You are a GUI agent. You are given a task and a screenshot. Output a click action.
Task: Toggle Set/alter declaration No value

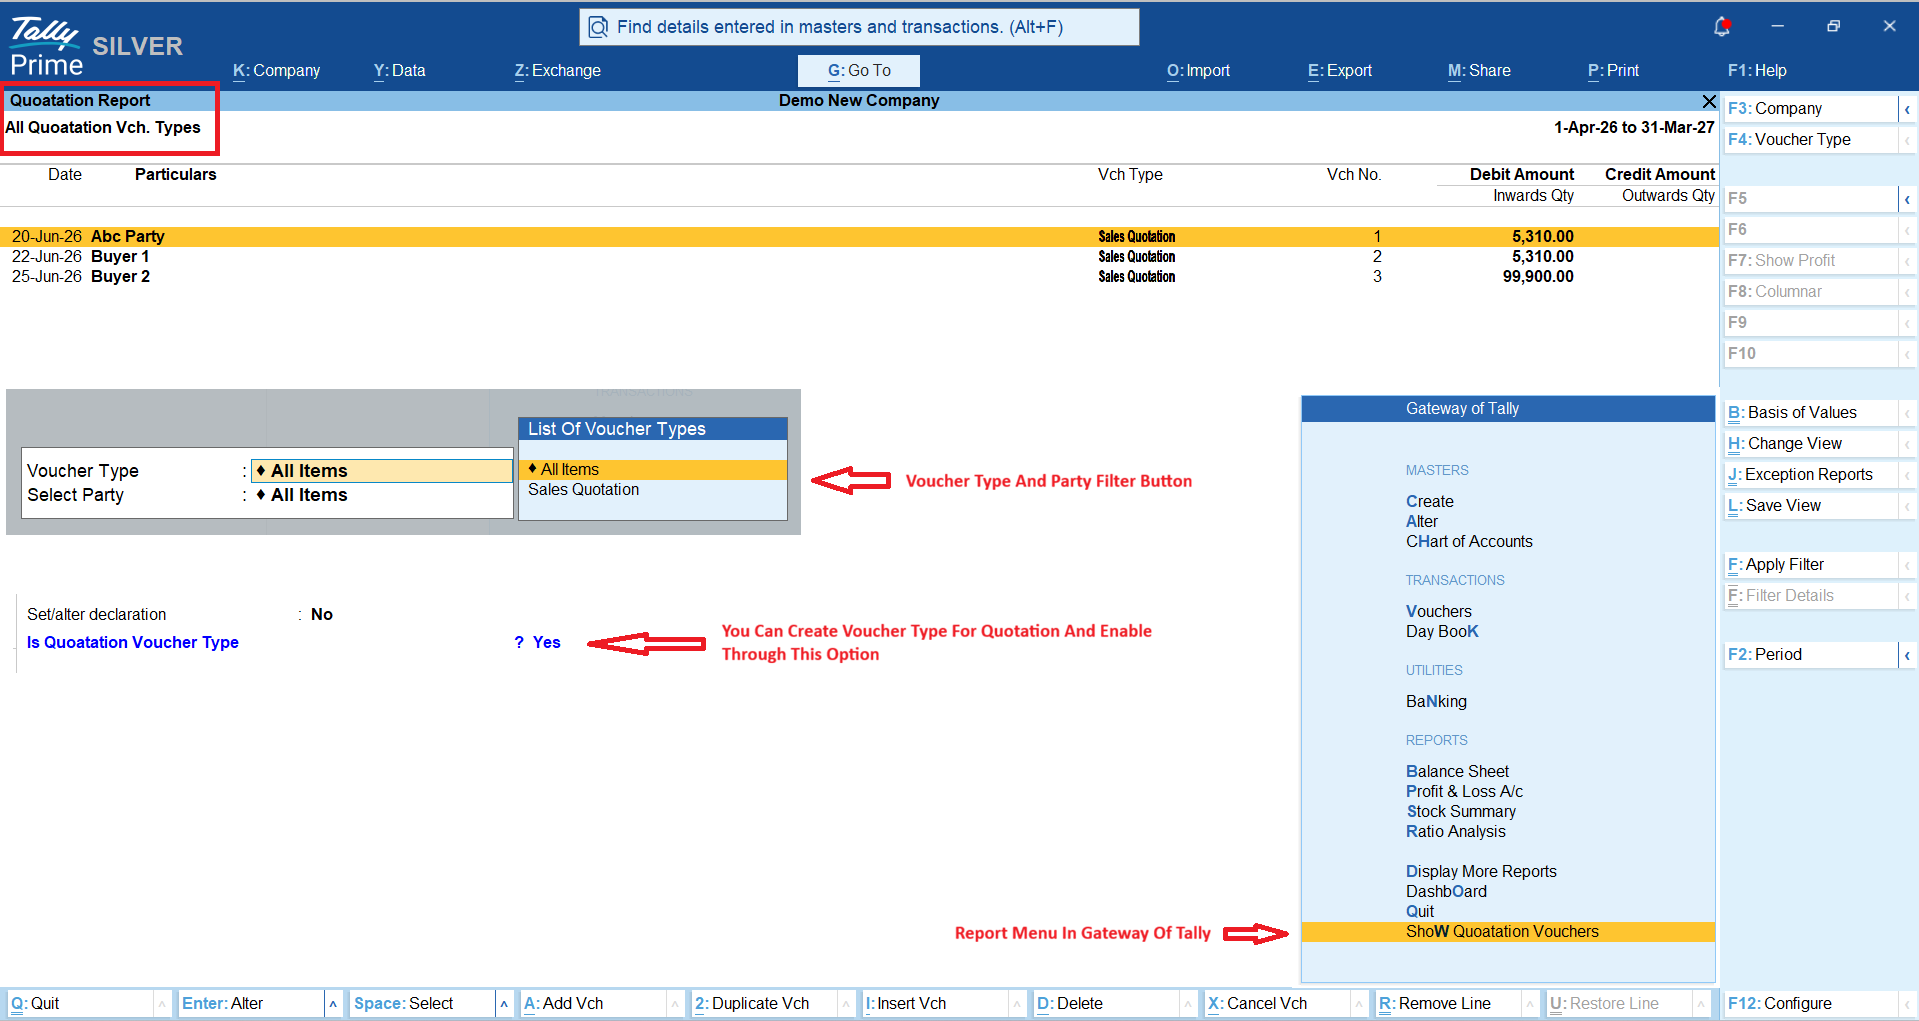tap(322, 615)
